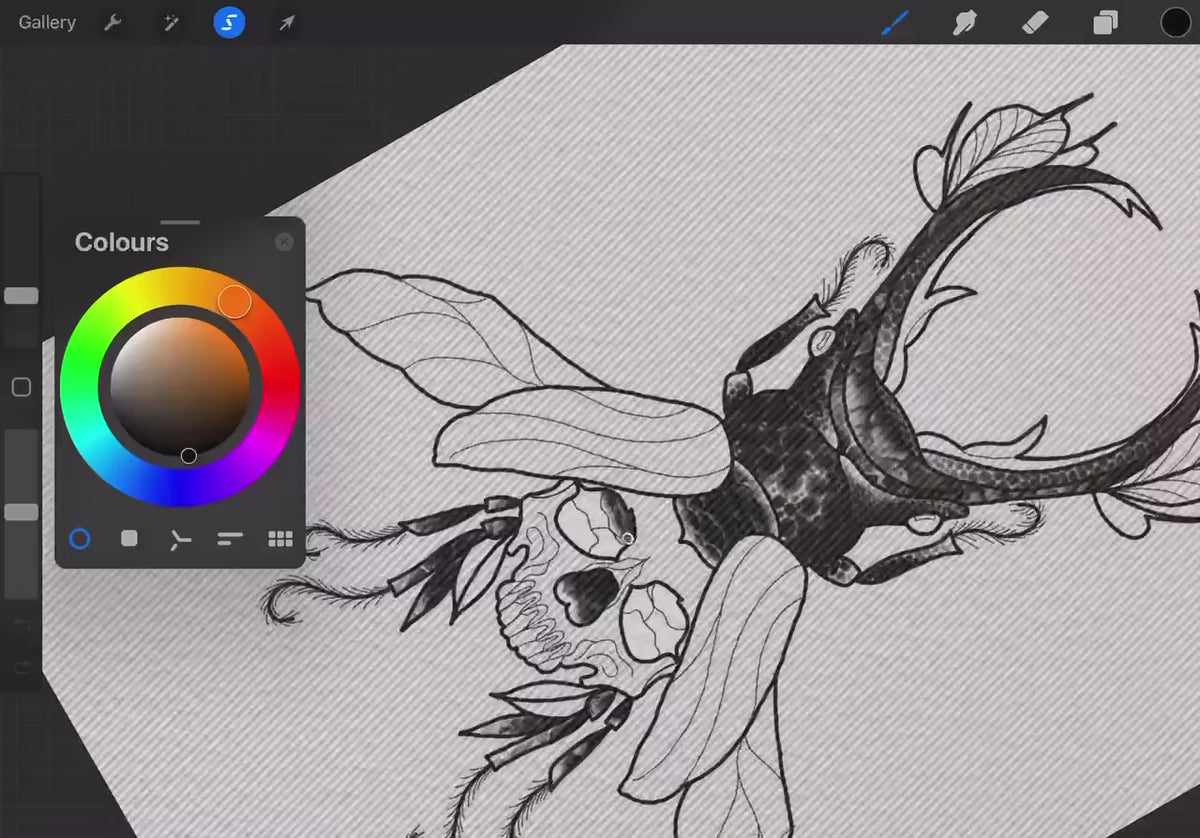This screenshot has height=838, width=1200.
Task: Switch to the Disc colour tab
Action: pos(80,539)
